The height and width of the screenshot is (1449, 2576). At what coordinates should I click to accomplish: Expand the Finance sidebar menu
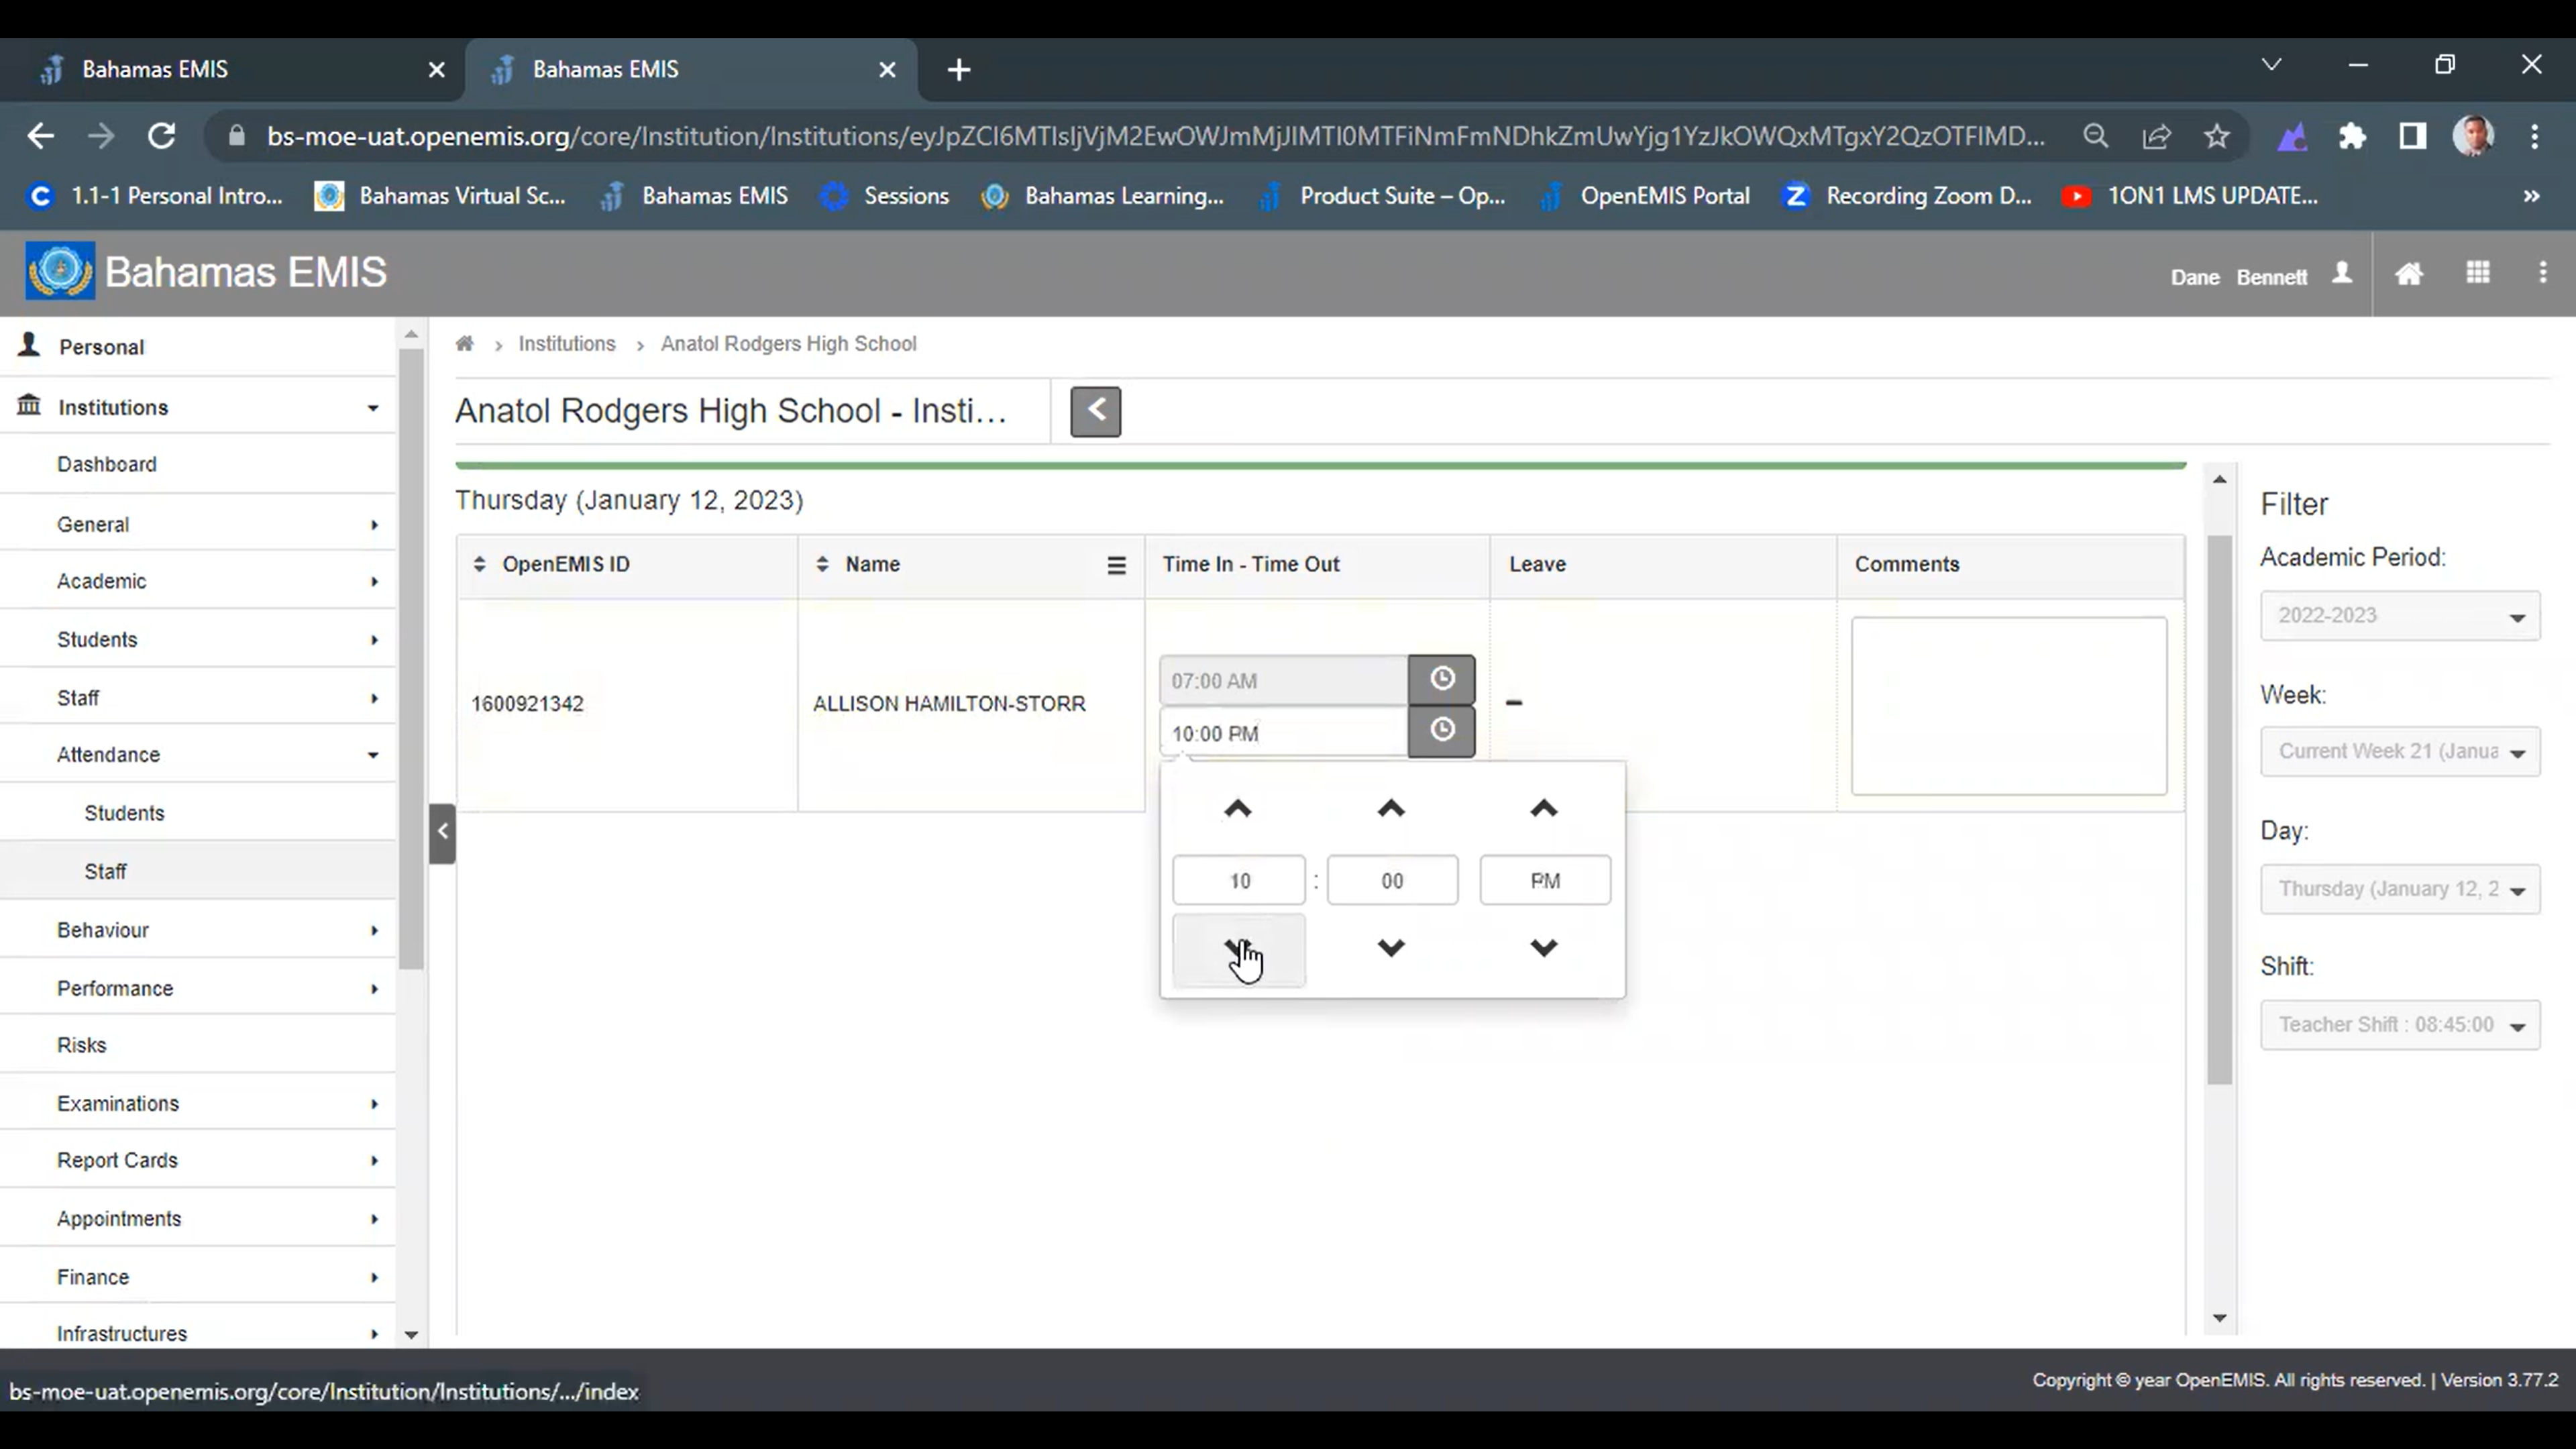(x=198, y=1277)
